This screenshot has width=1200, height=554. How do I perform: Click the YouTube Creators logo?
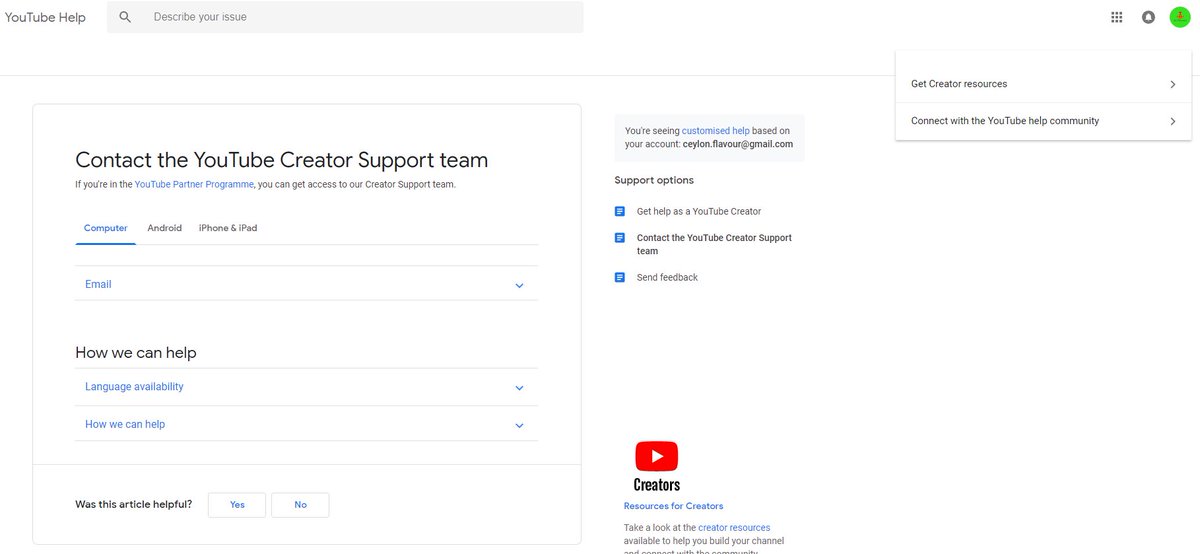(x=657, y=467)
